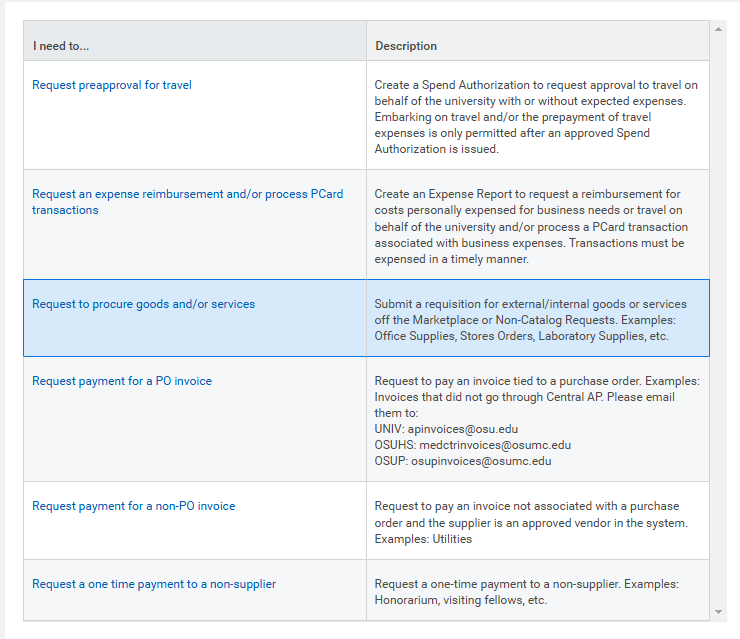Image resolution: width=740 pixels, height=639 pixels.
Task: Click the vertical scrollbar track
Action: coord(718,320)
